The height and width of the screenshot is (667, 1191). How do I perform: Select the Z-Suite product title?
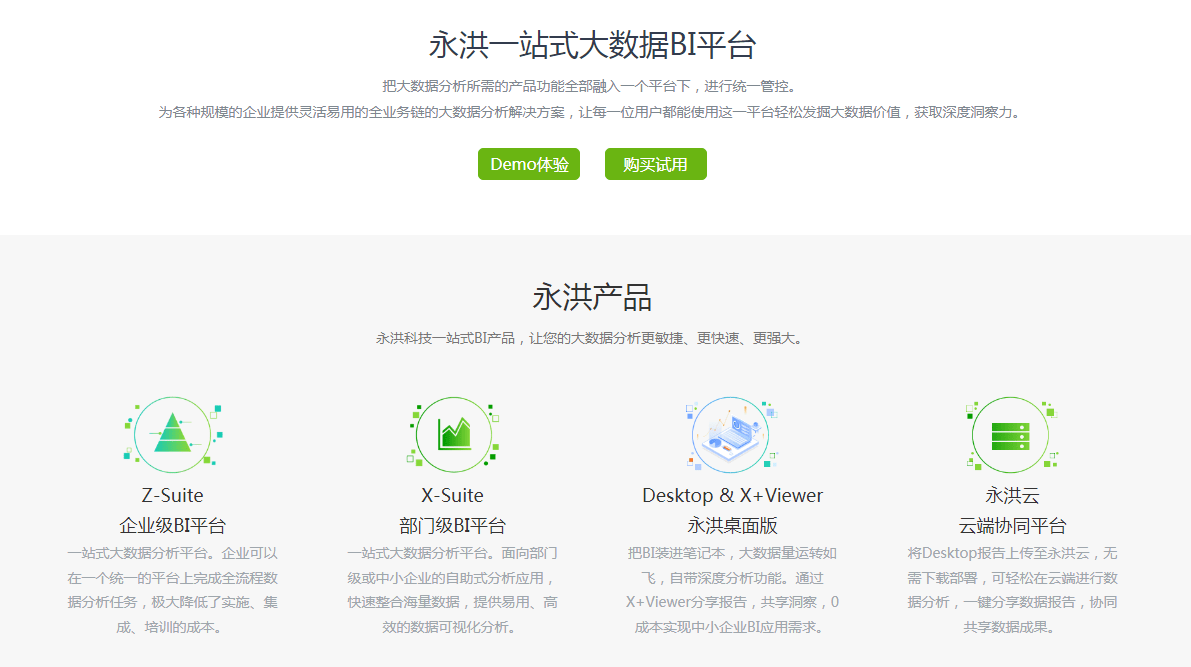click(x=172, y=495)
